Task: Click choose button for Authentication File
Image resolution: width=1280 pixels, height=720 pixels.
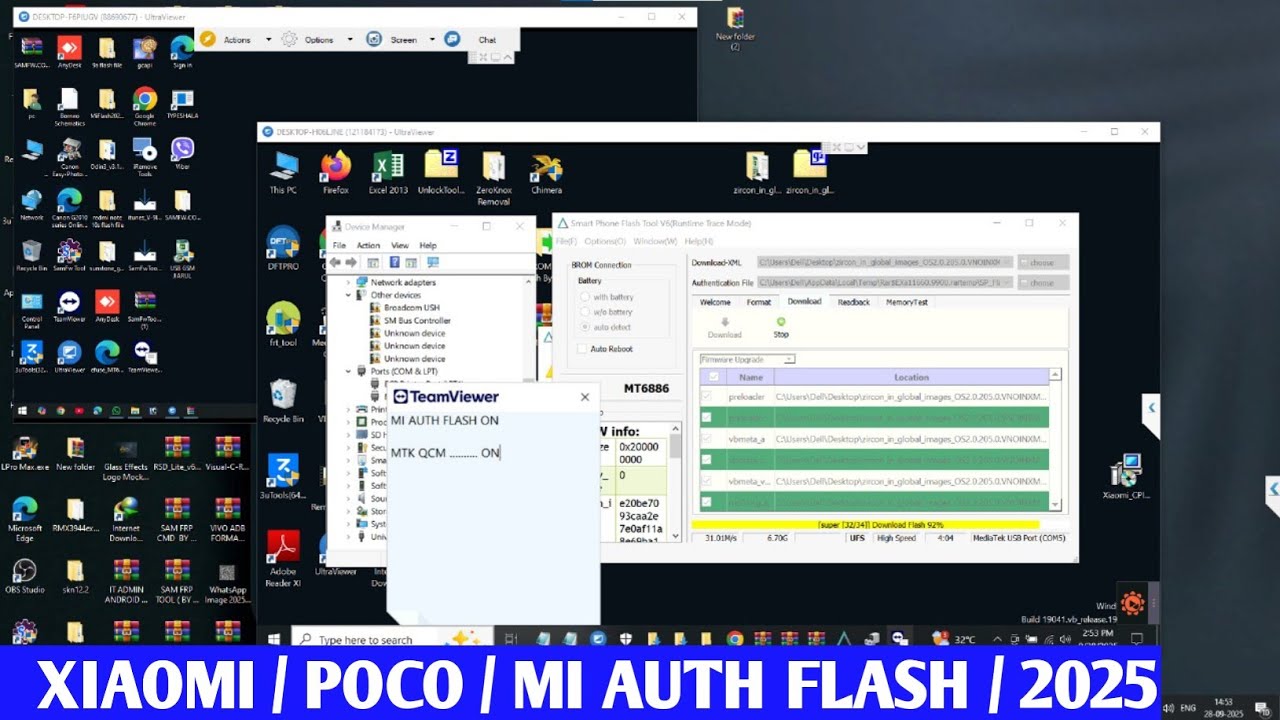Action: (1043, 283)
